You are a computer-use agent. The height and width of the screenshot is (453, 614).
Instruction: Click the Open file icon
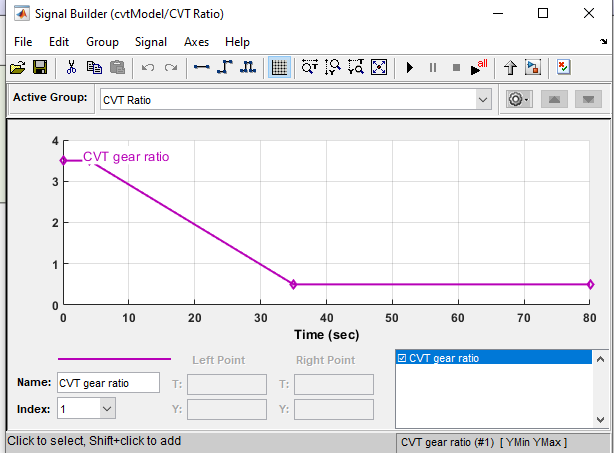point(17,68)
